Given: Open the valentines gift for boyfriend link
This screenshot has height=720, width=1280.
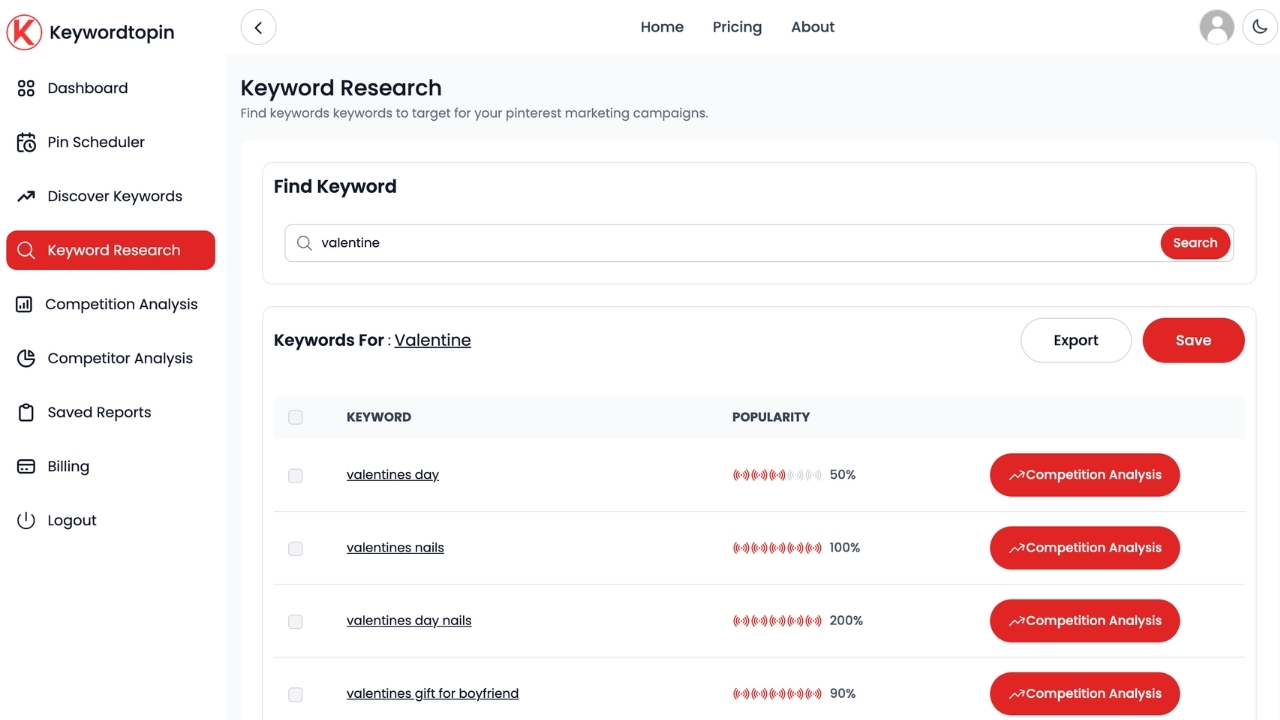Looking at the screenshot, I should tap(432, 694).
